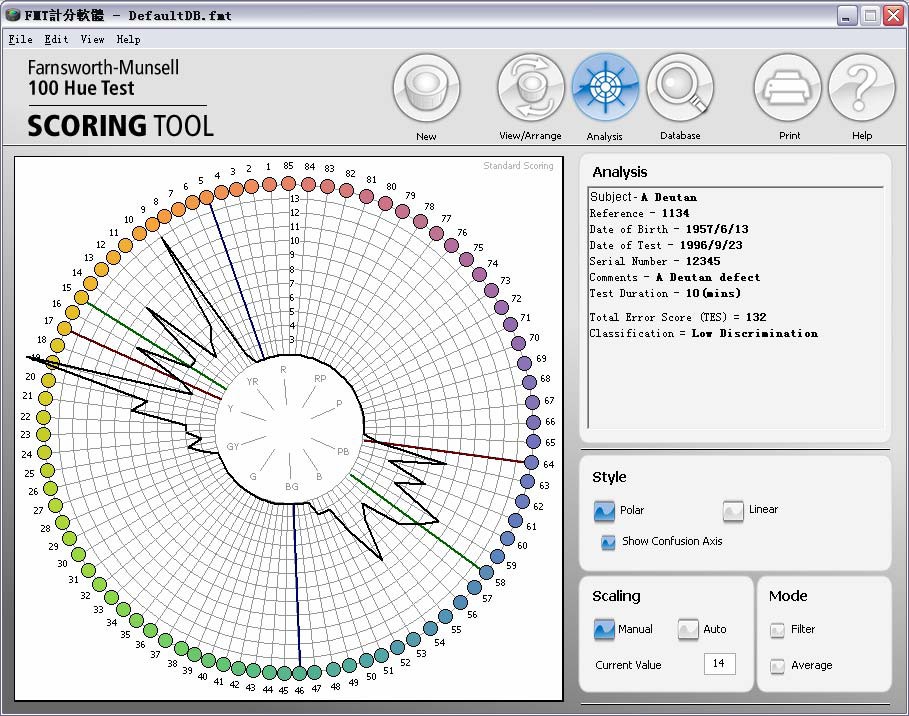Toggle Show Confusion Axis checkbox
This screenshot has width=909, height=716.
click(x=608, y=542)
